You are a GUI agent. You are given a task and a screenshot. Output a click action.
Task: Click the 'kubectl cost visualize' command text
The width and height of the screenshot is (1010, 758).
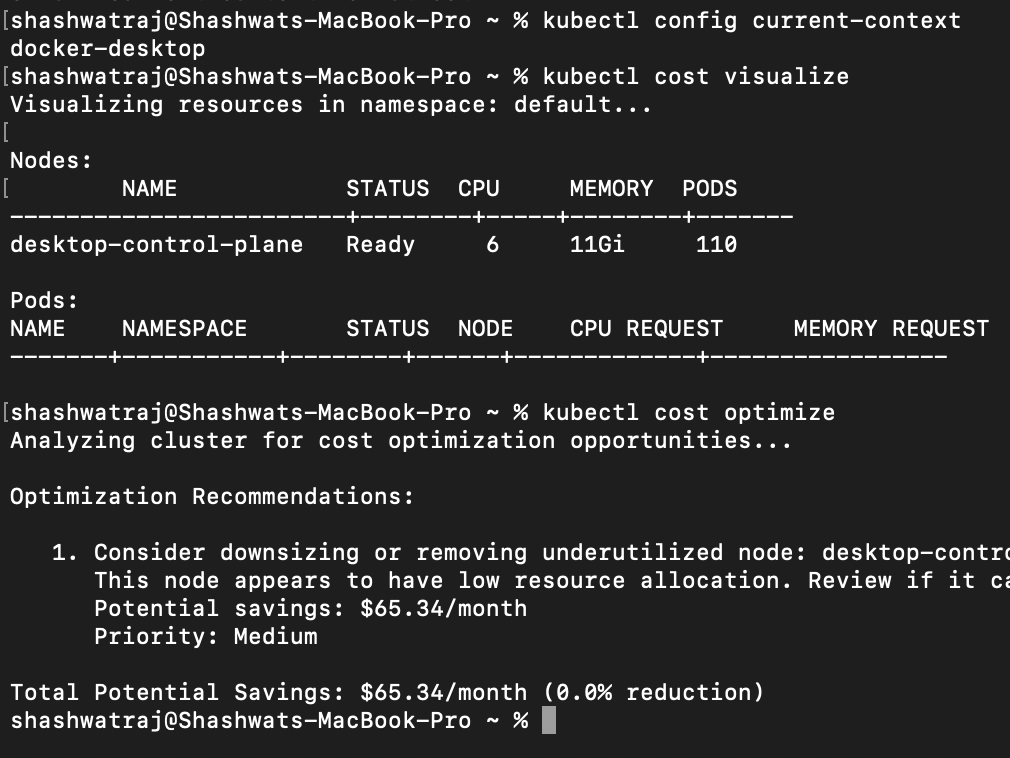[x=696, y=76]
